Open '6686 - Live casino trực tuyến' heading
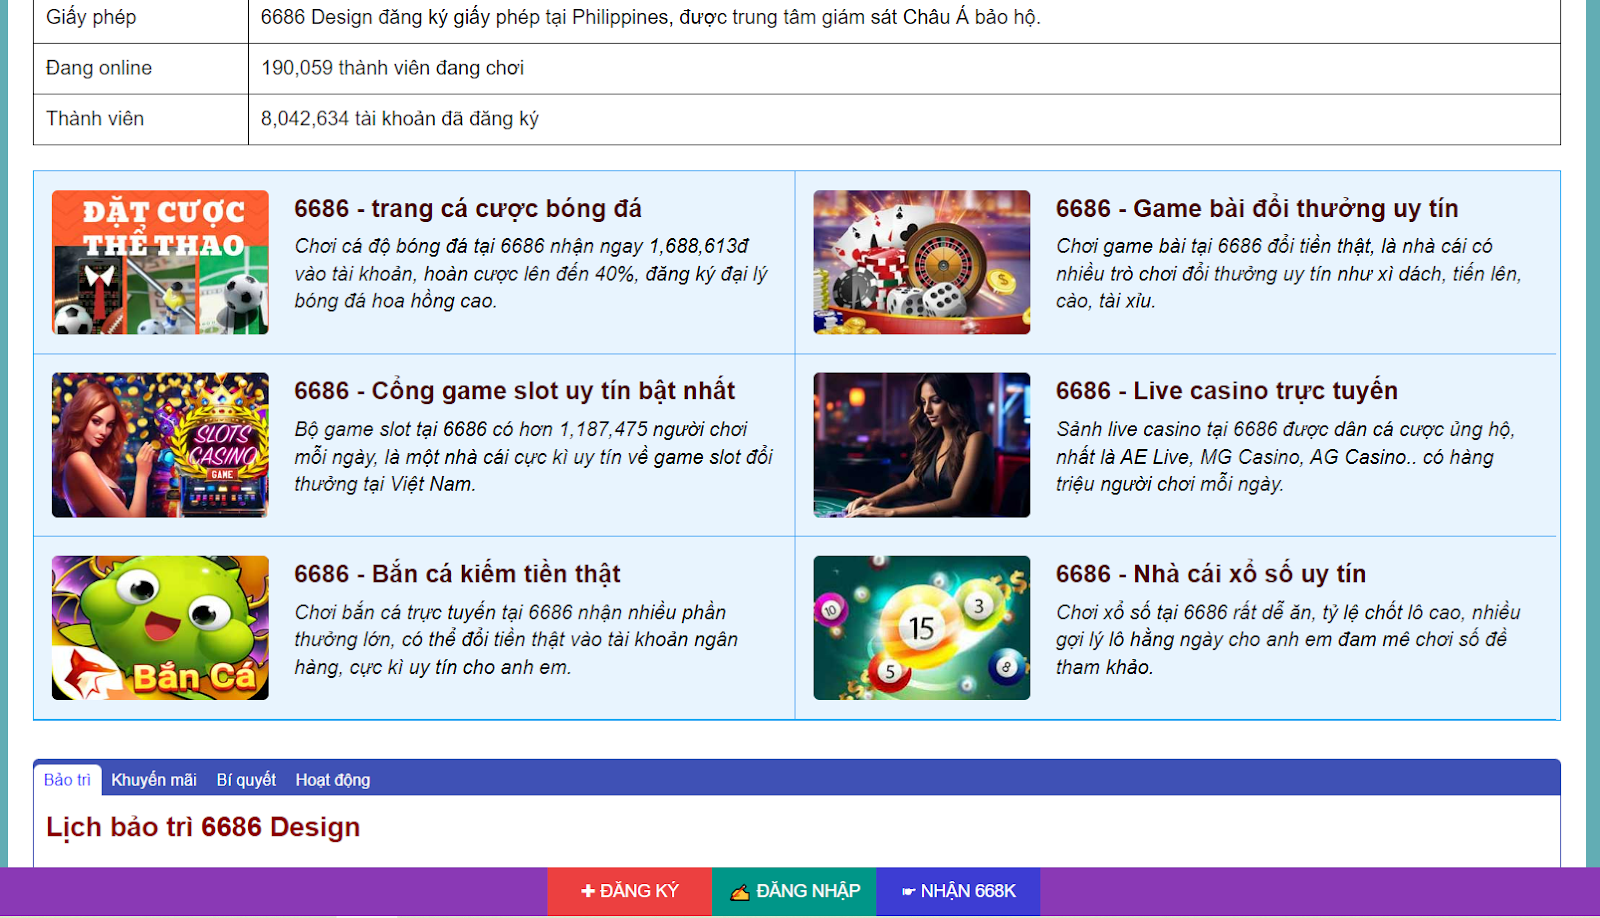1600x918 pixels. click(x=1227, y=391)
